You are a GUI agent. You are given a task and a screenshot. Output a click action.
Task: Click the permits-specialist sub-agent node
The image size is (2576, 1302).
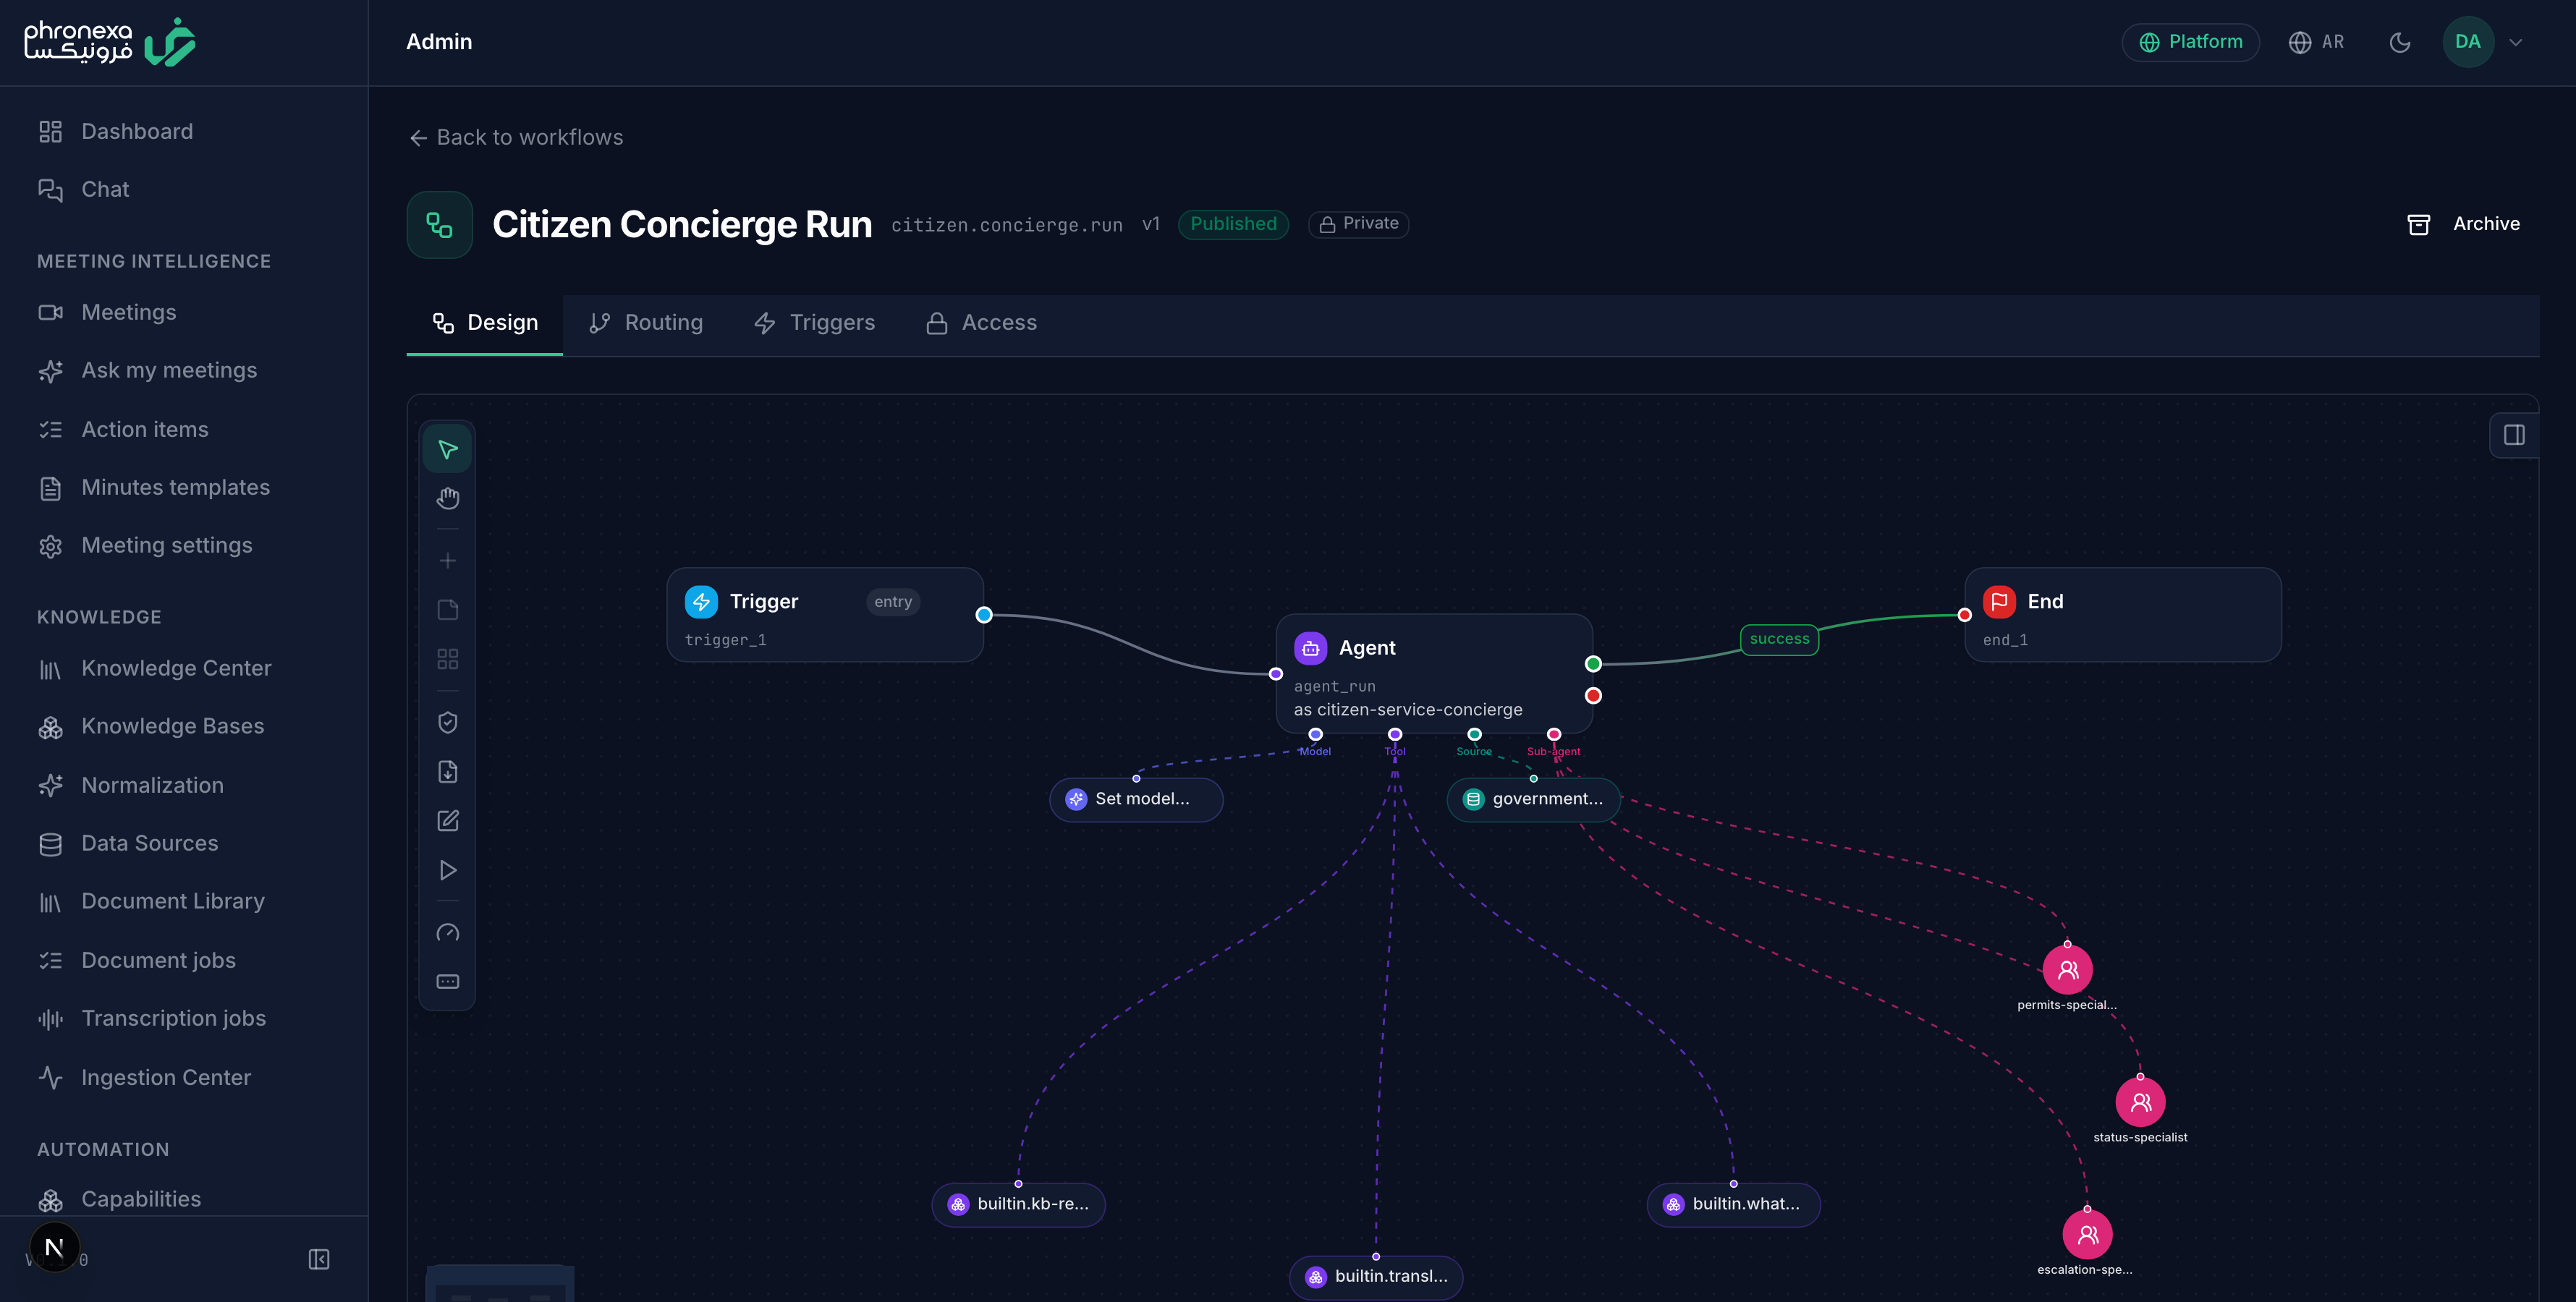click(x=2067, y=969)
